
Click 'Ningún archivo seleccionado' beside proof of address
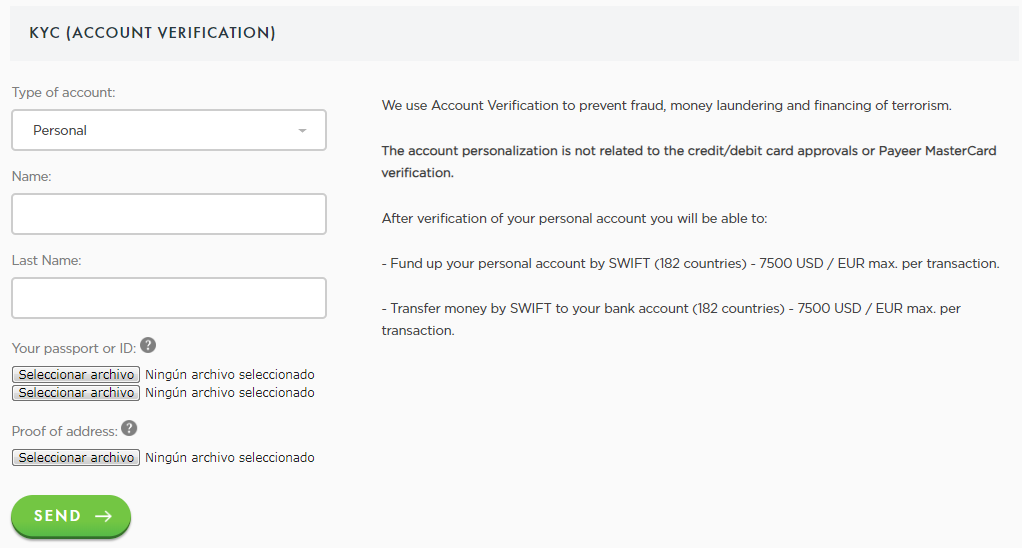[x=229, y=458]
